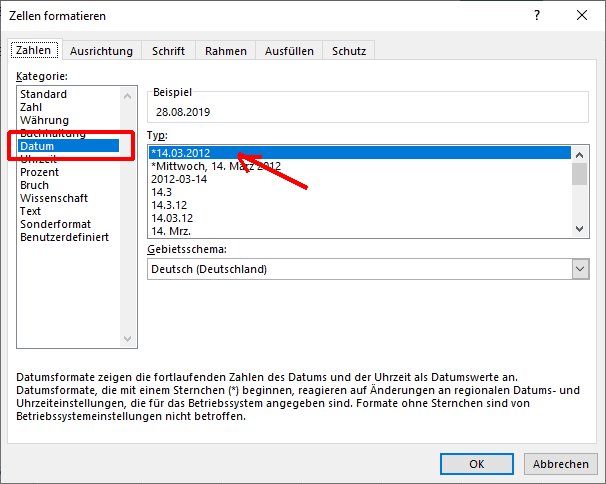Pick the Prozent category
Viewport: 606px width, 484px height.
click(x=40, y=172)
